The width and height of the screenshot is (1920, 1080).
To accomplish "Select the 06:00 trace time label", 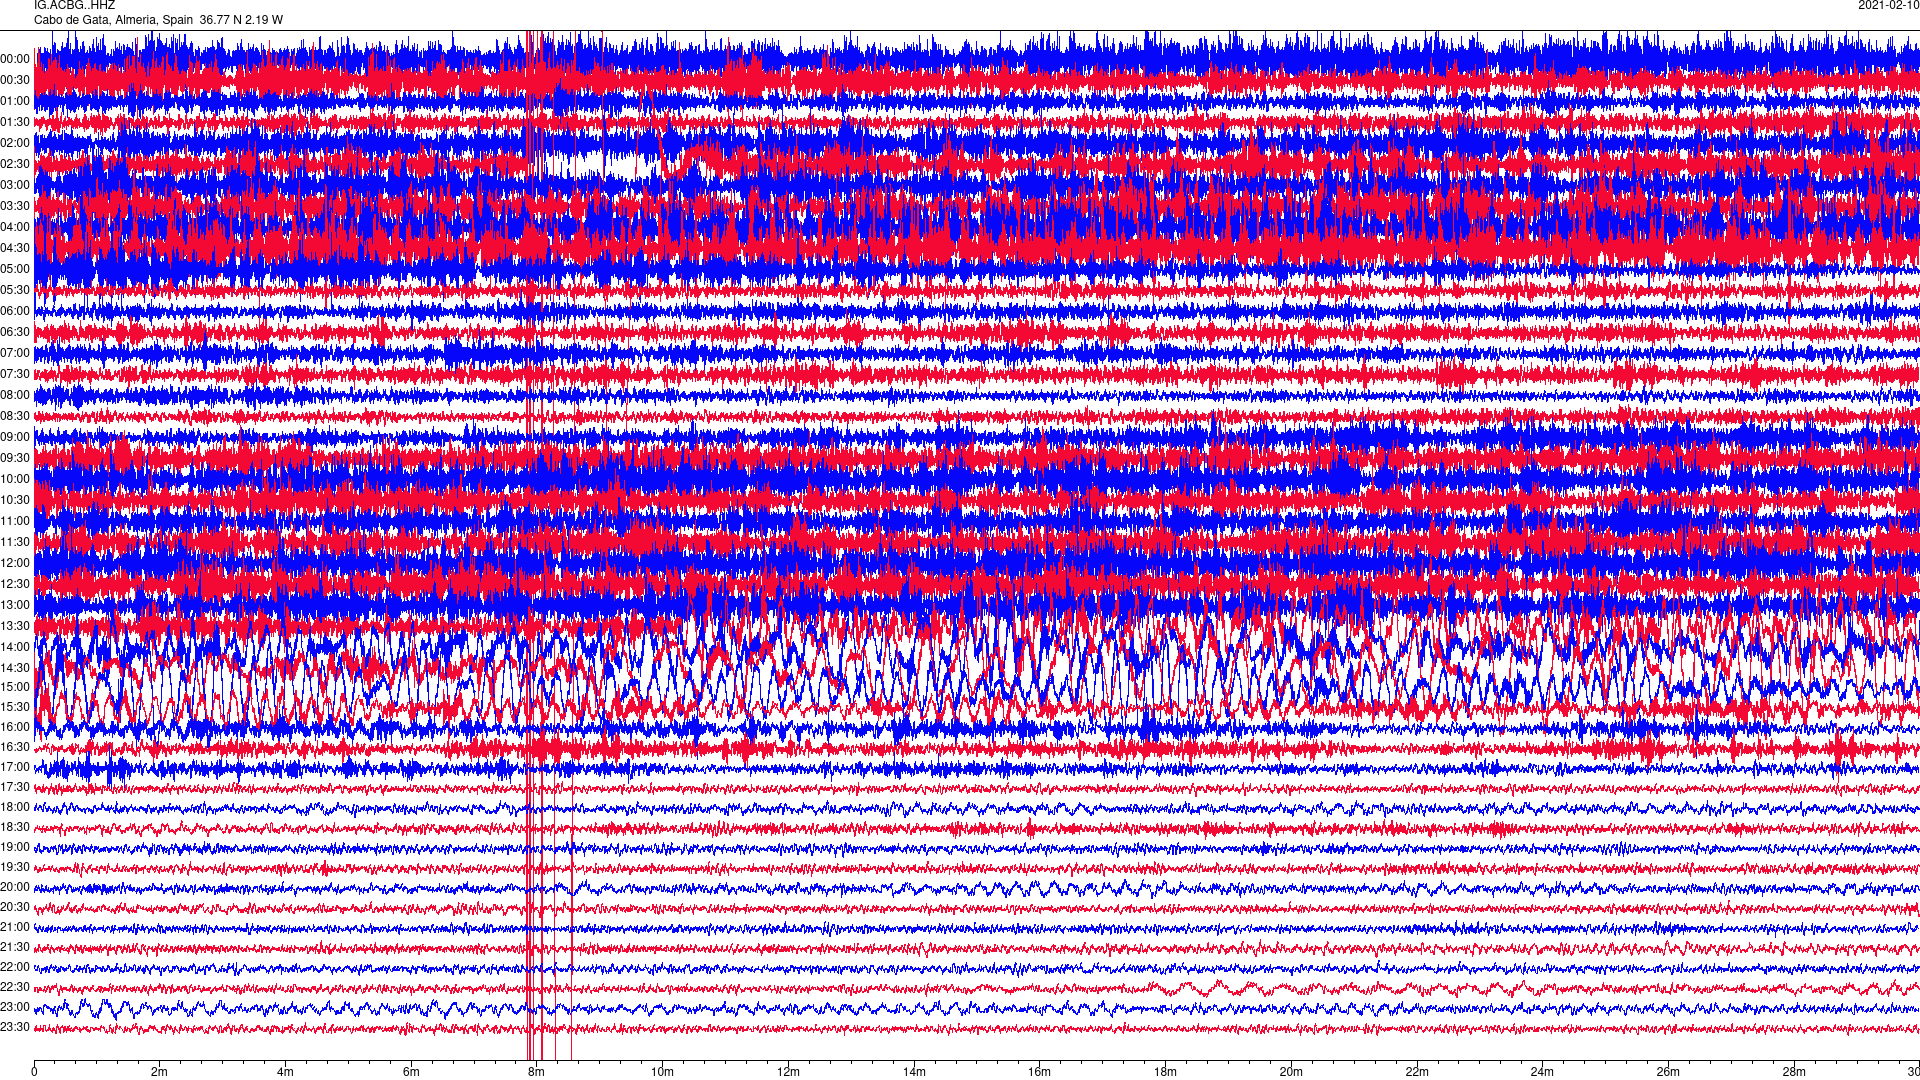I will tap(15, 311).
